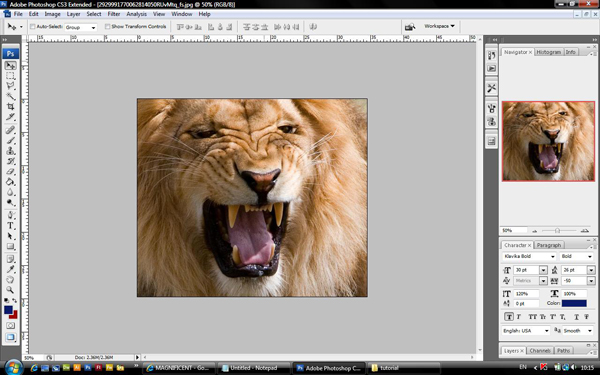Select the Rectangle shape tool
This screenshot has width=600, height=375.
point(10,246)
